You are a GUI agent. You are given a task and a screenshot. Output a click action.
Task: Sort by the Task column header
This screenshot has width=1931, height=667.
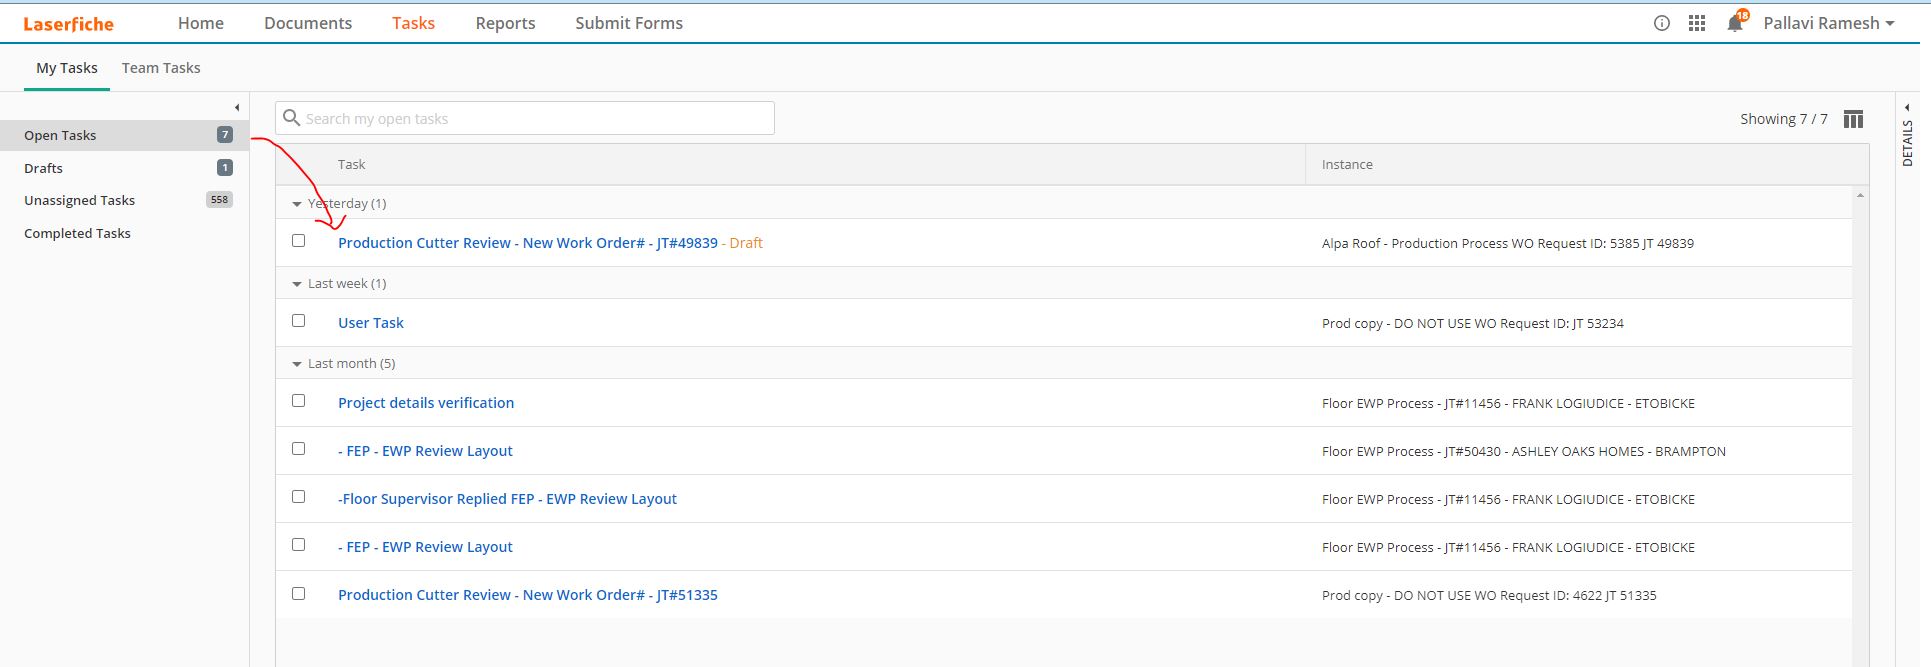pos(352,164)
